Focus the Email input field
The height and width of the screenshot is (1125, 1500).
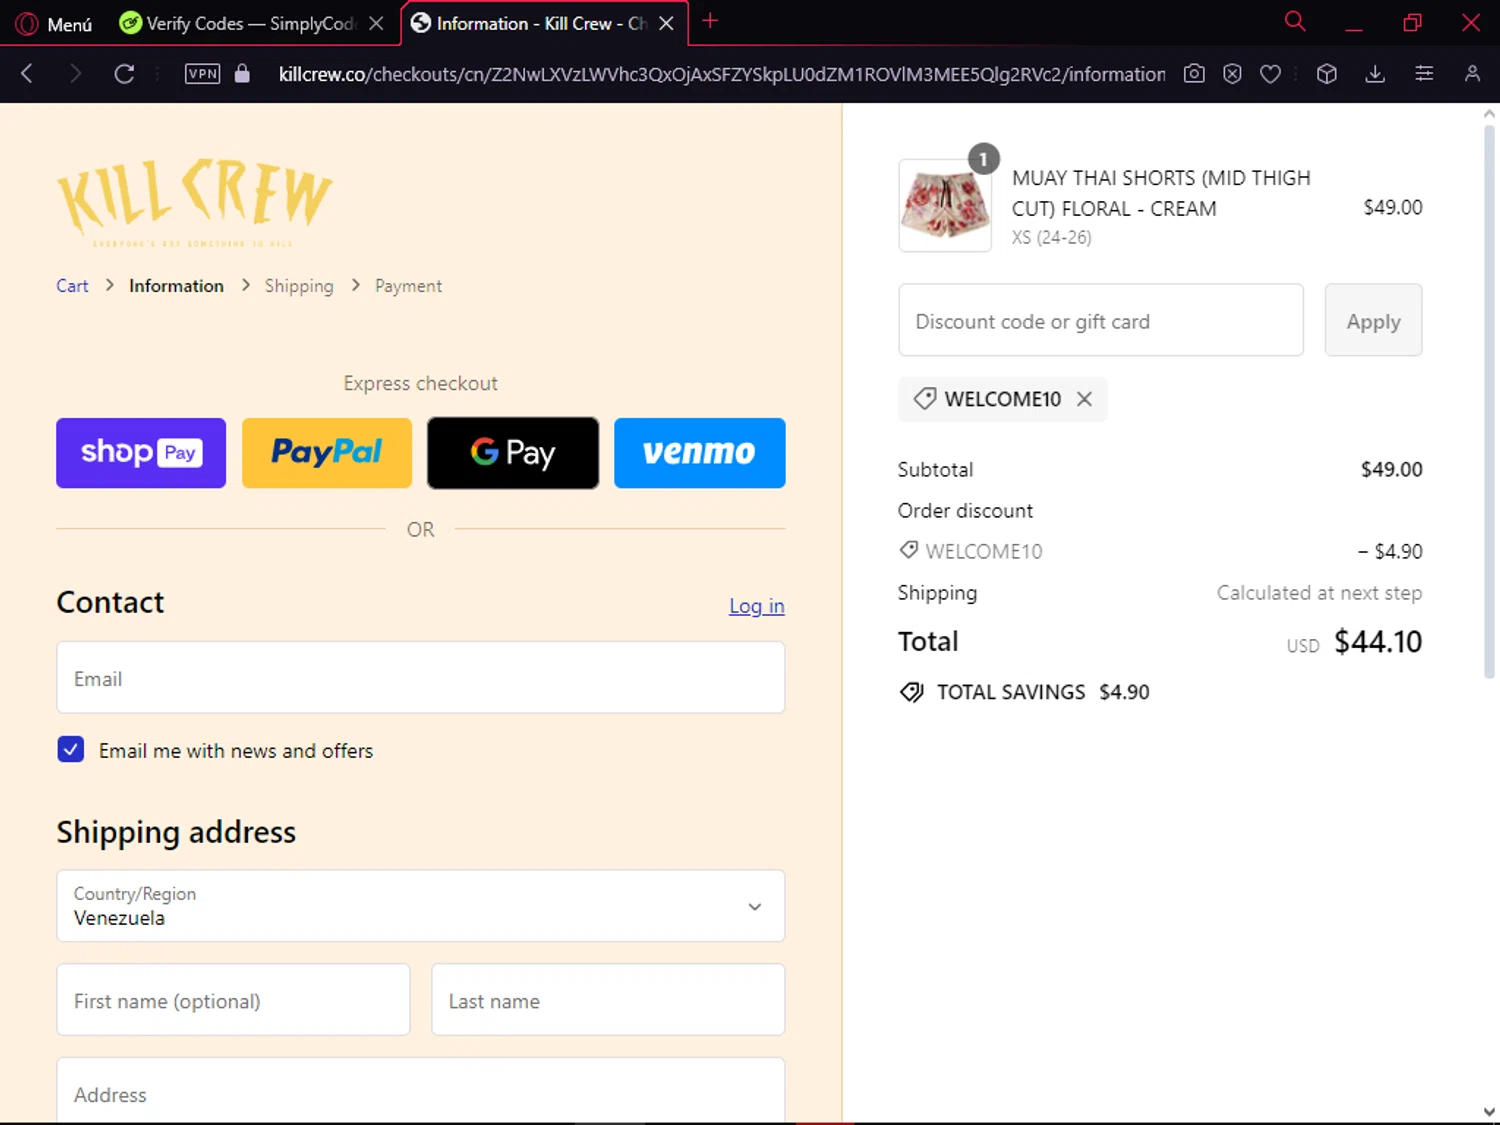421,678
